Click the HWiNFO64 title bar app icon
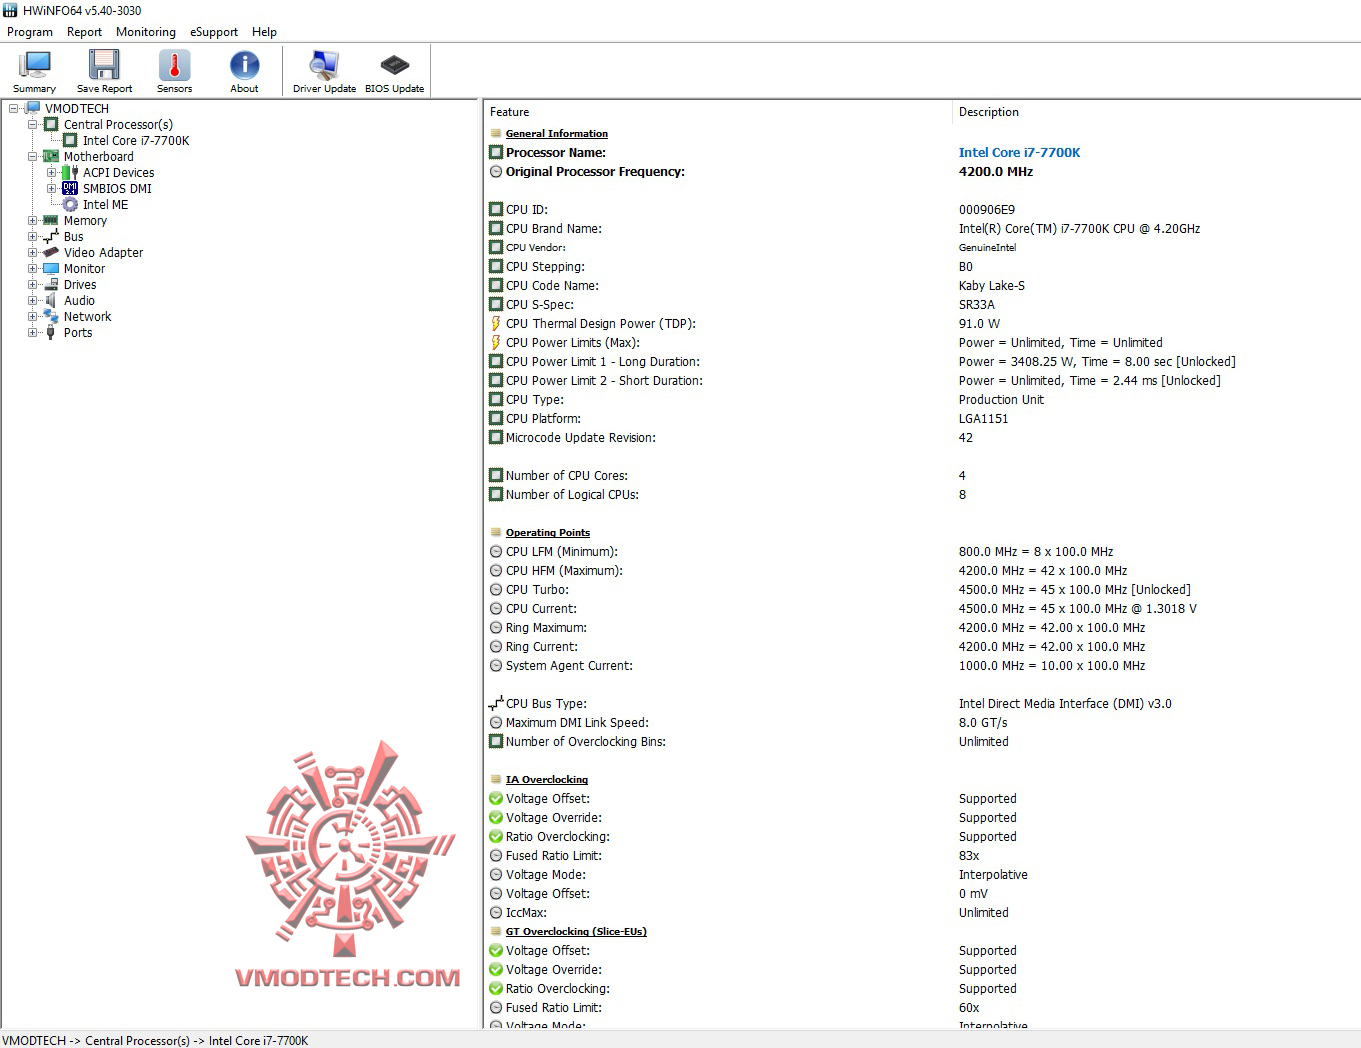The height and width of the screenshot is (1048, 1361). [x=10, y=10]
